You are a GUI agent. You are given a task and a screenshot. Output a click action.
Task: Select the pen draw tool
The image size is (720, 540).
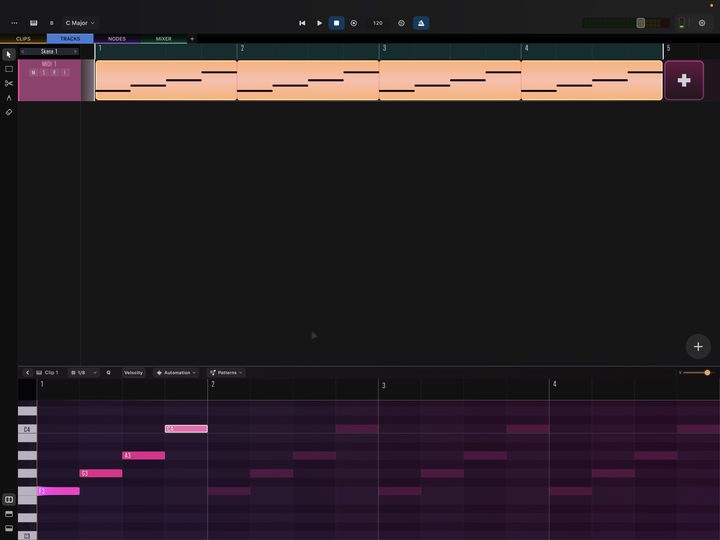[x=9, y=98]
